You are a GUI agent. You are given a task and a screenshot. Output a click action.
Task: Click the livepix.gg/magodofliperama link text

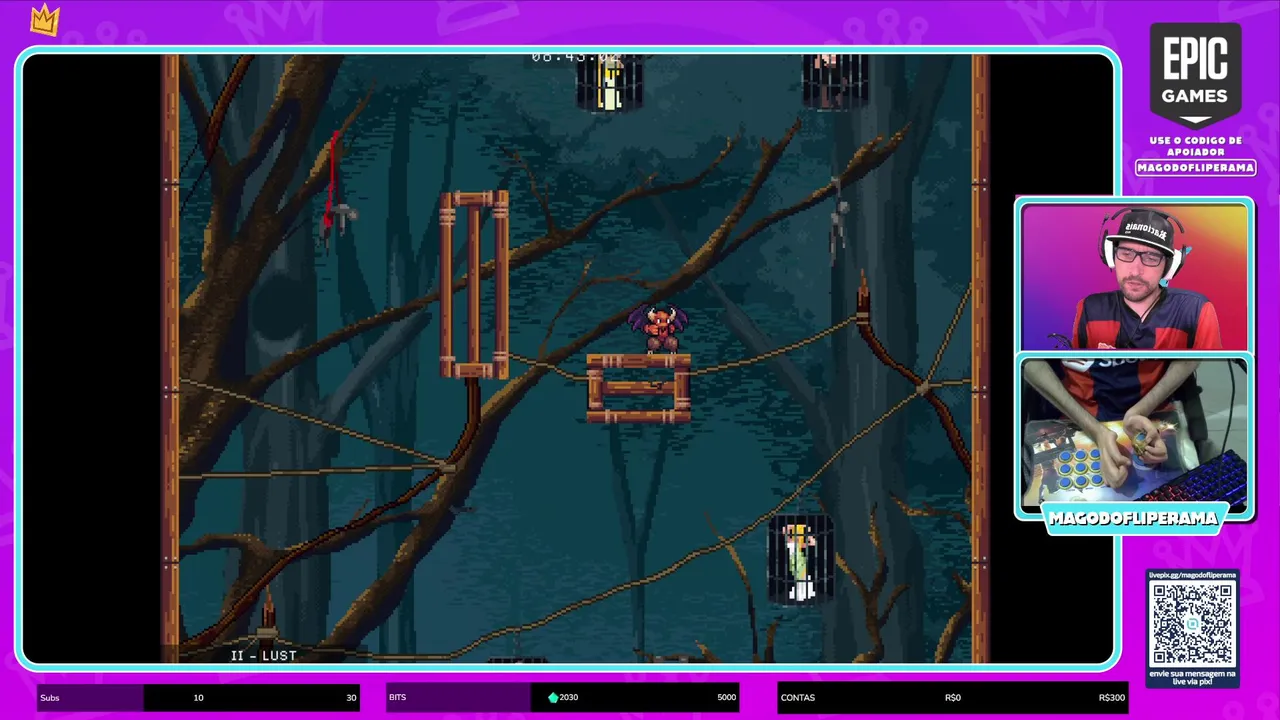click(1192, 575)
